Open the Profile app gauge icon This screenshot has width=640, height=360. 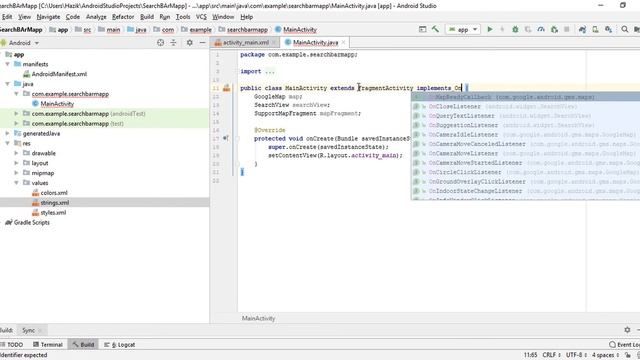point(541,29)
